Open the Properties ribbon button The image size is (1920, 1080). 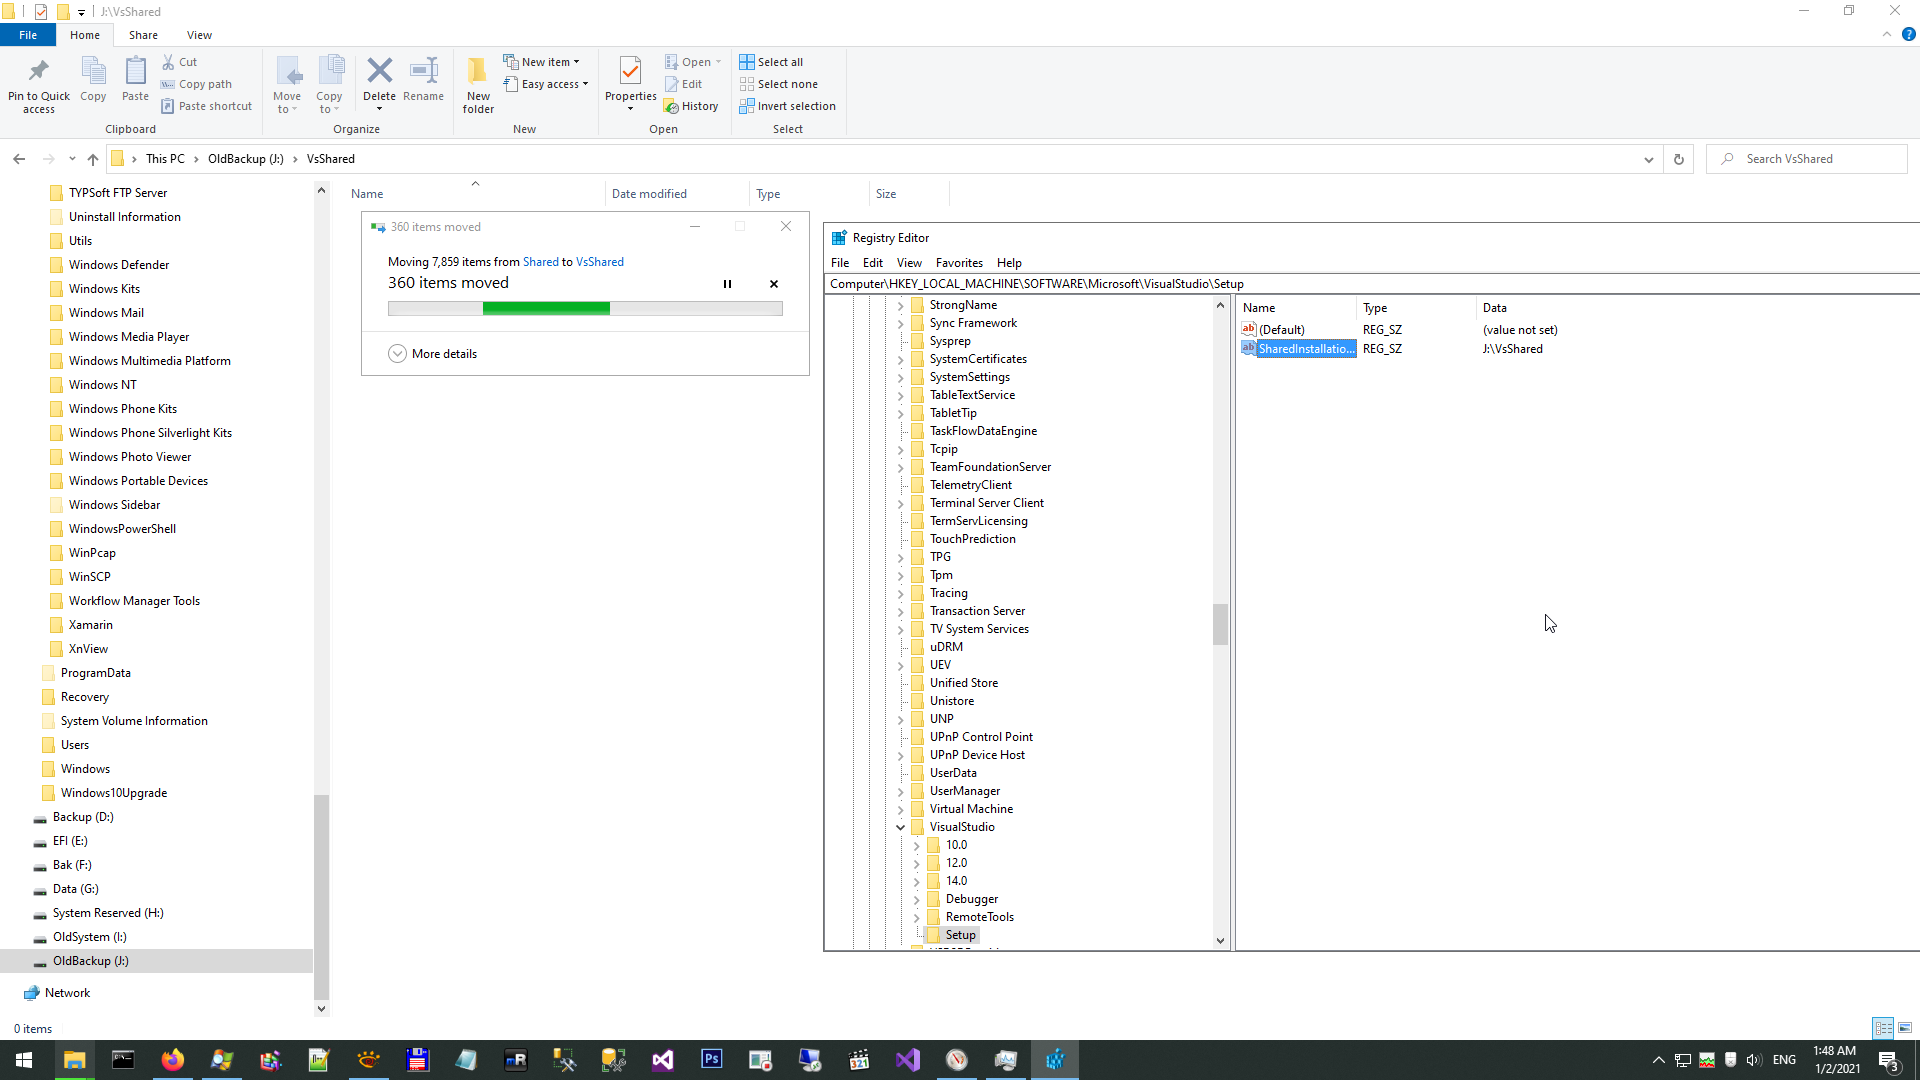click(630, 72)
